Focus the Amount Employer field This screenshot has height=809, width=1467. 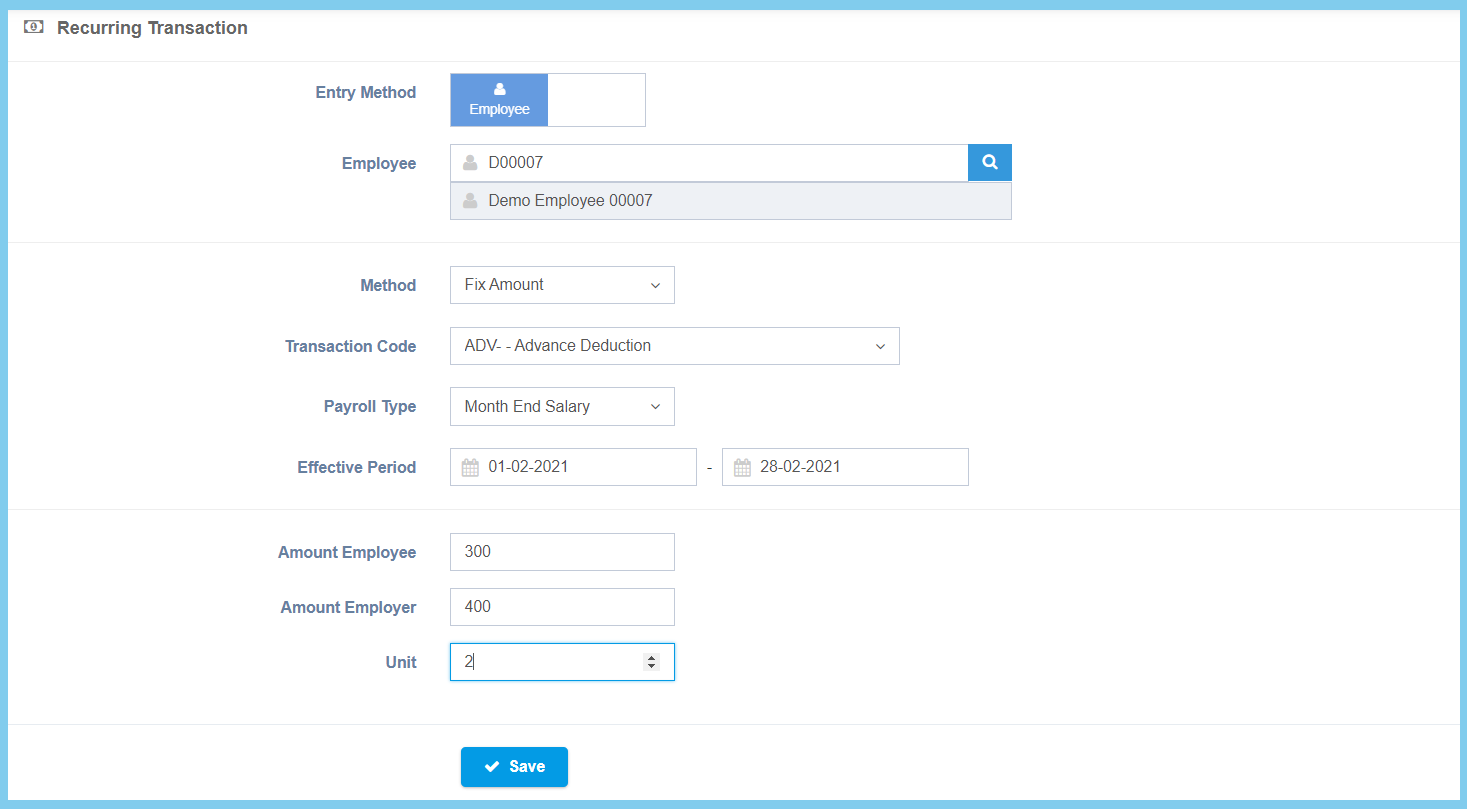(562, 607)
